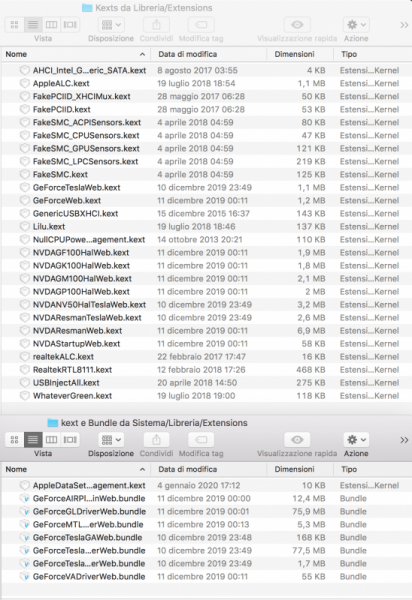Click the NVDAResmanWeb.kext file icon

(x=25, y=331)
